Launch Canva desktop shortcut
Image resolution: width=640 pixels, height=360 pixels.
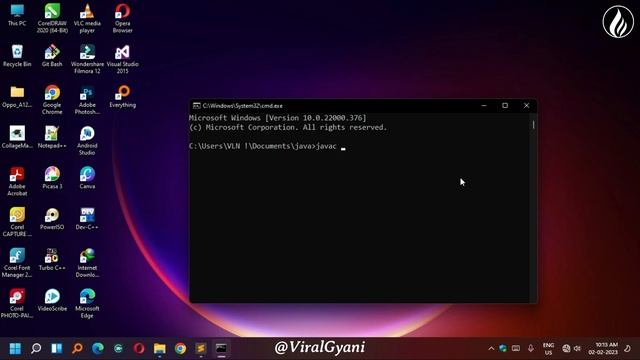tap(87, 178)
